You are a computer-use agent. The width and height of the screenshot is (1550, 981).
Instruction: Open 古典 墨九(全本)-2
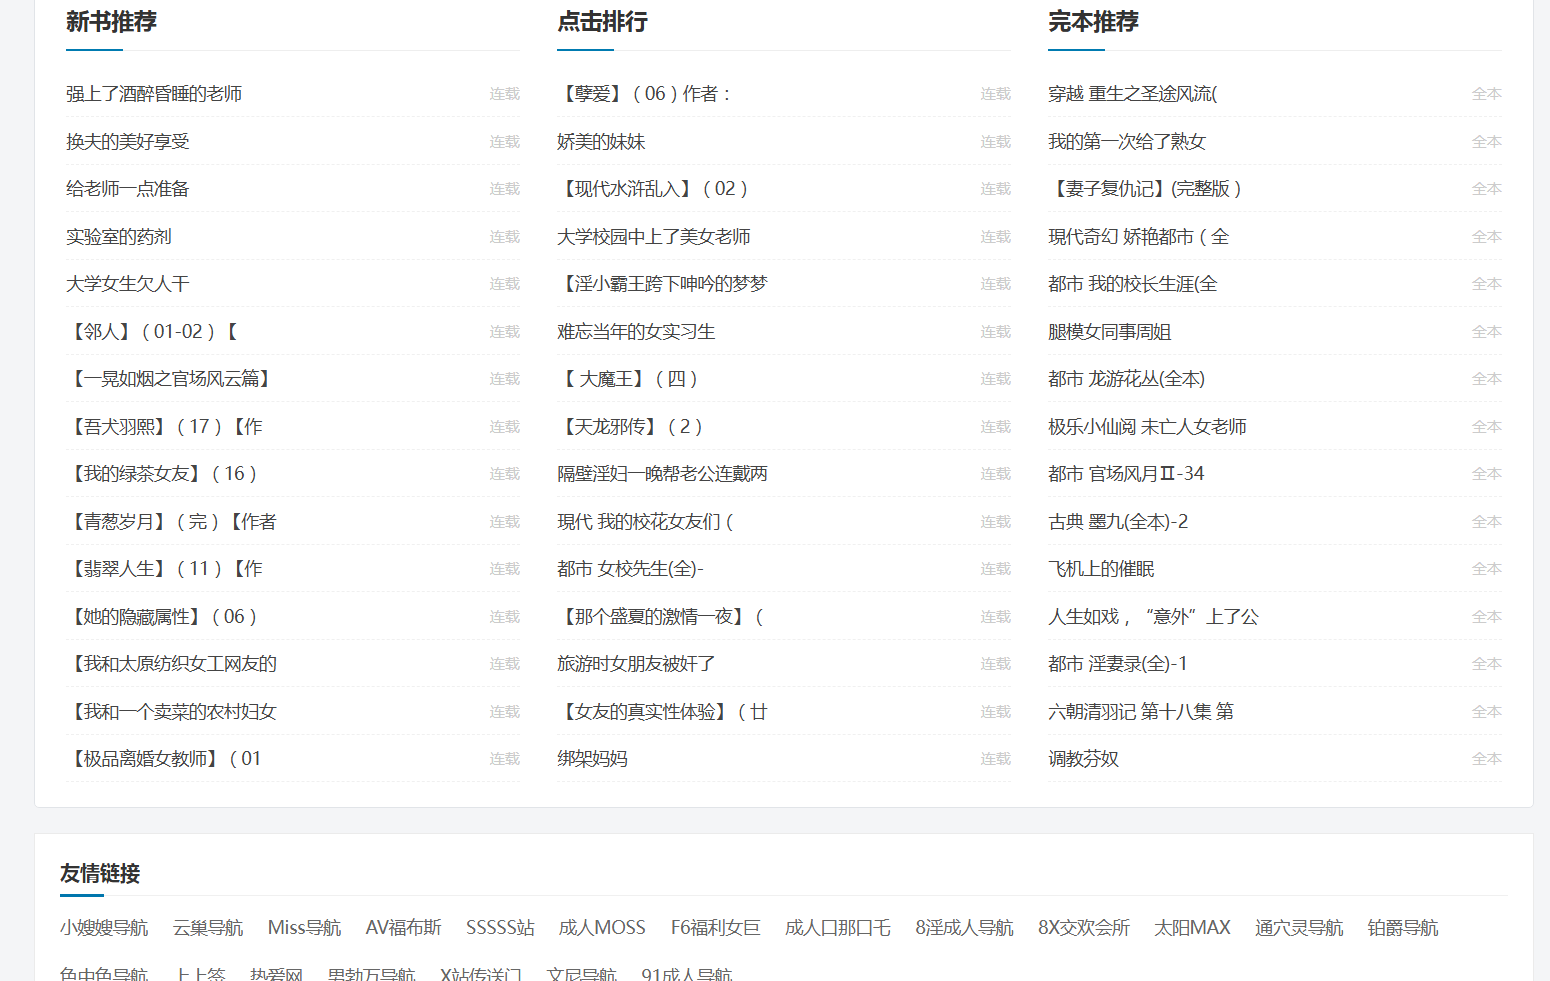[x=1118, y=522]
